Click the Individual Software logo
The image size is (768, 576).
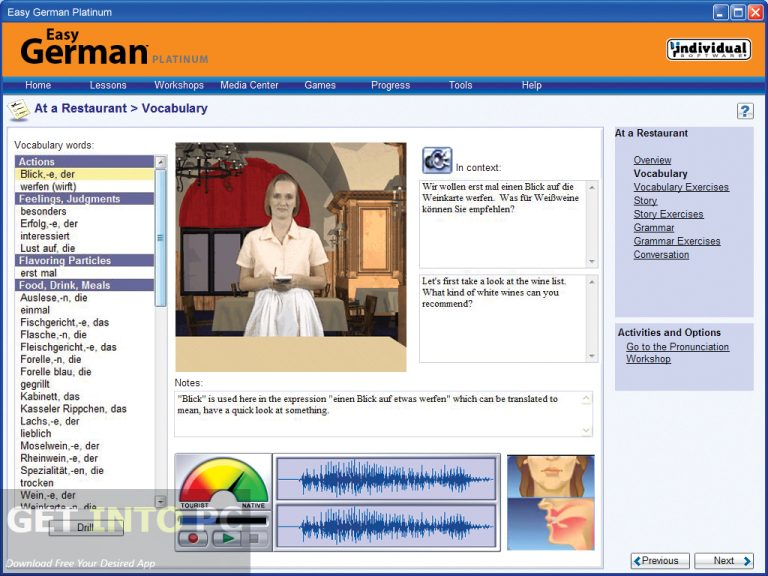(x=708, y=49)
